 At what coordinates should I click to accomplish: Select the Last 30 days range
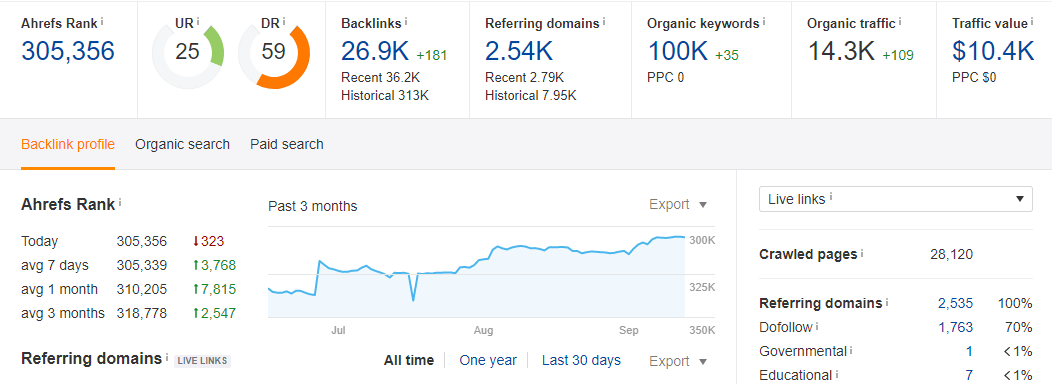pyautogui.click(x=581, y=361)
